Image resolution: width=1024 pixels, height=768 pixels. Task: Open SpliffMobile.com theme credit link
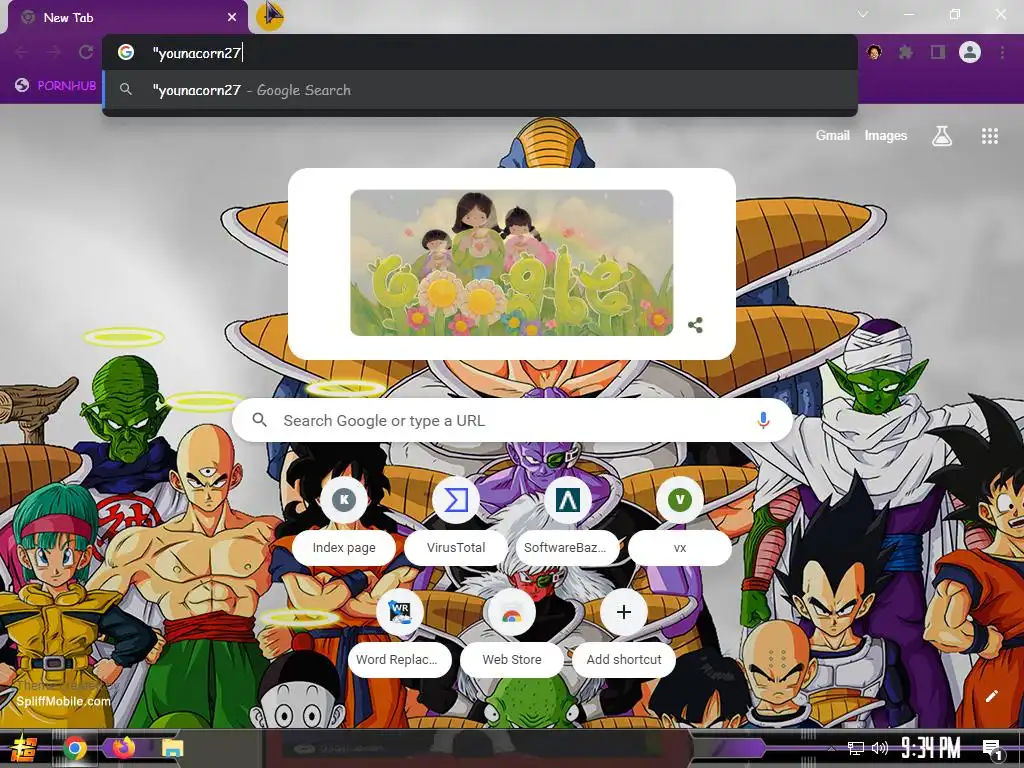[63, 701]
